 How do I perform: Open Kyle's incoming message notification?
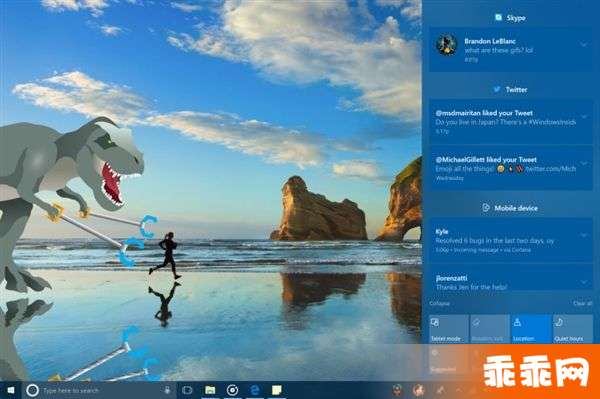click(x=510, y=240)
